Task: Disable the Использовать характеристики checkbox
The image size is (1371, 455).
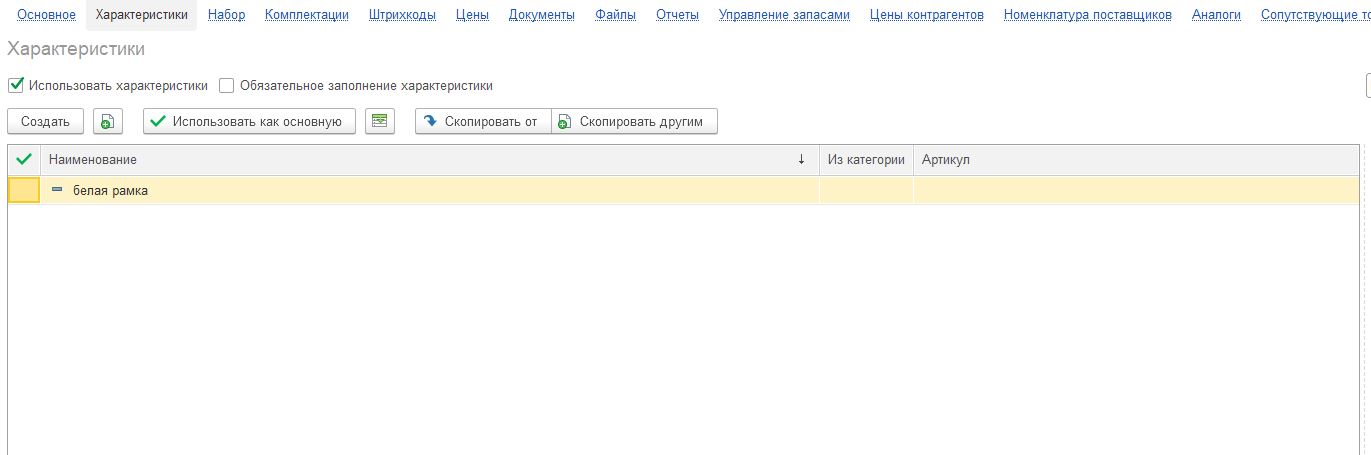Action: point(15,86)
